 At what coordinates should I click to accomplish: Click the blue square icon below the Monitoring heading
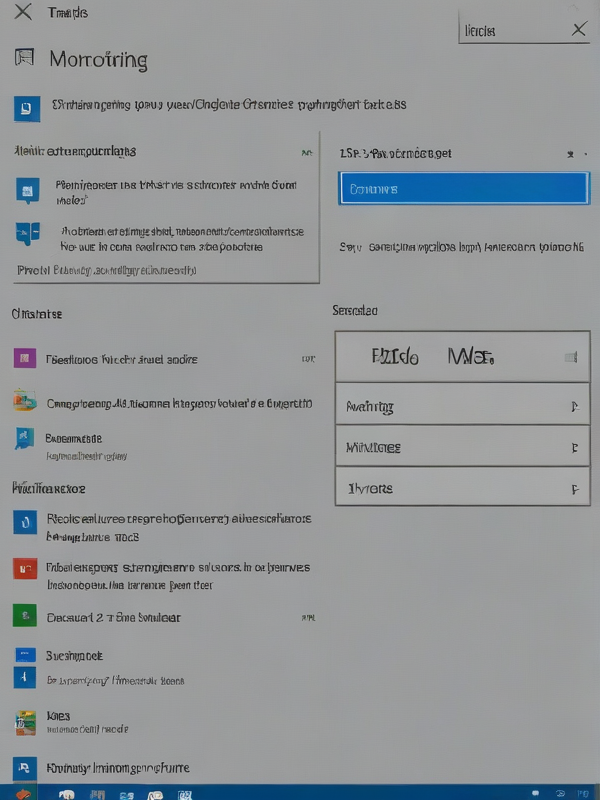(x=27, y=109)
